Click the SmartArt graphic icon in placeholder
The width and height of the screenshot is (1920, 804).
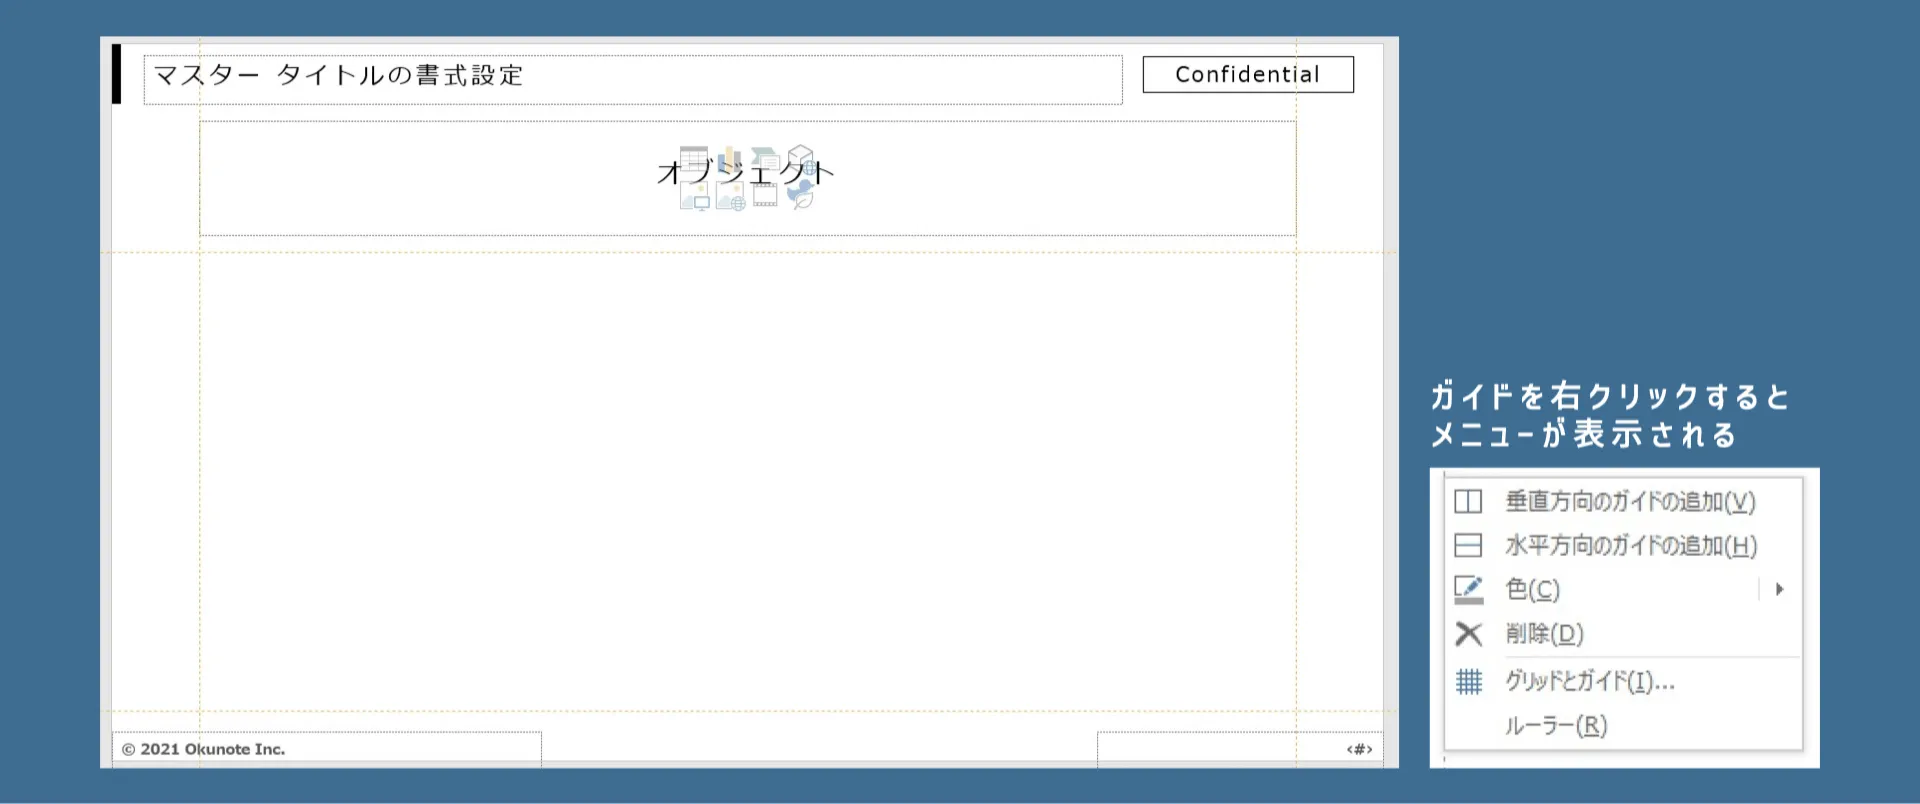(x=765, y=159)
